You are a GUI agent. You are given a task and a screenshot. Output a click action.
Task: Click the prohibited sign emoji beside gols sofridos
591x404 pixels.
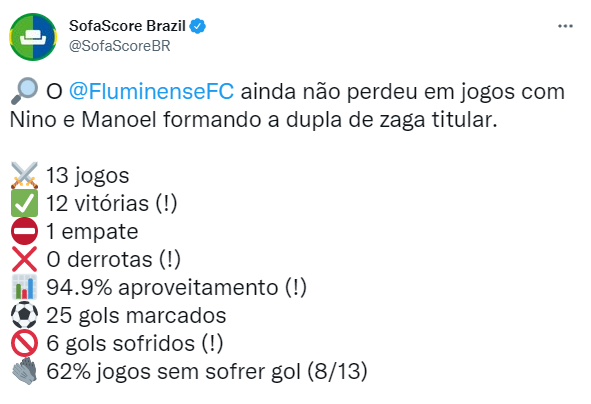(x=24, y=343)
